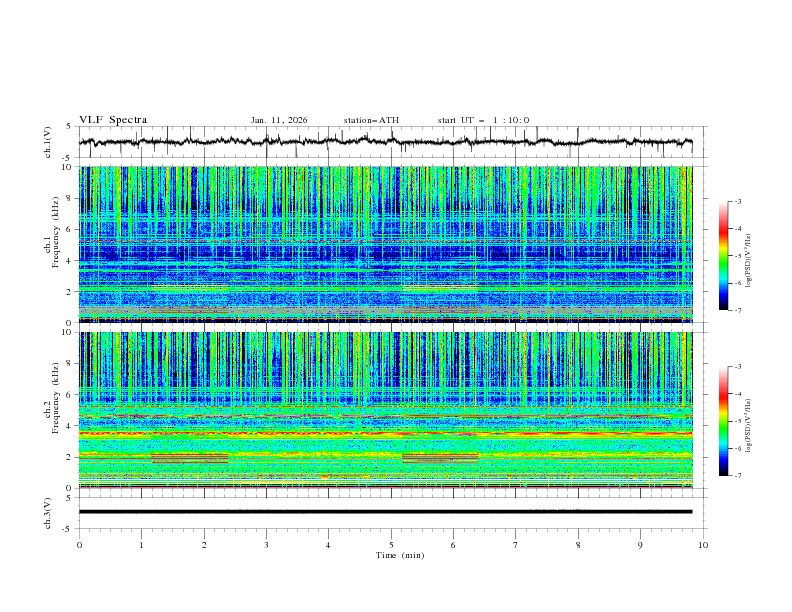792x612 pixels.
Task: Click the "ch.1(V)" waveform axis label
Action: pyautogui.click(x=48, y=142)
